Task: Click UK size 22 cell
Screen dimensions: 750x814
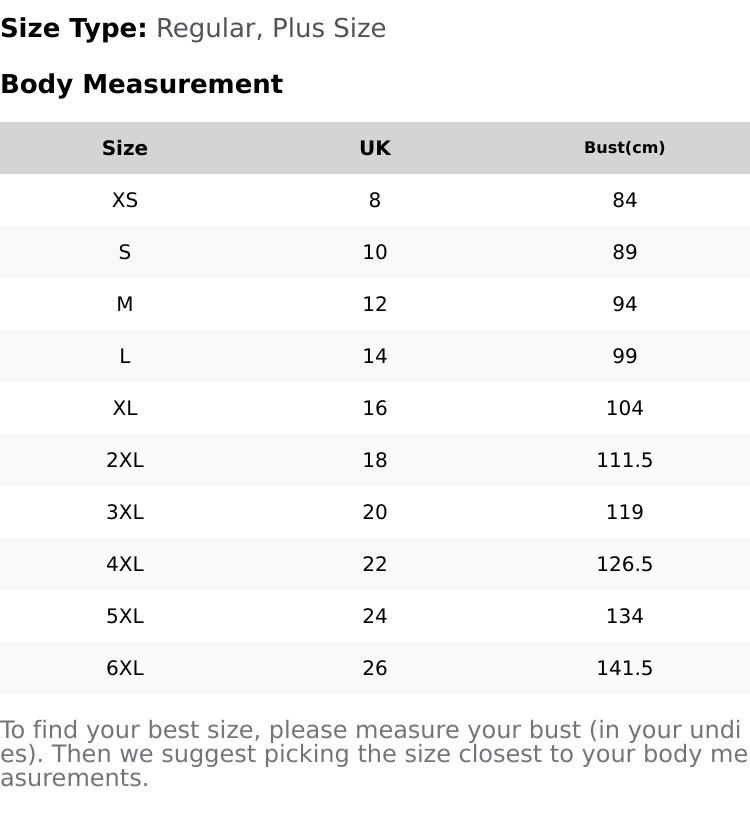Action: (375, 564)
